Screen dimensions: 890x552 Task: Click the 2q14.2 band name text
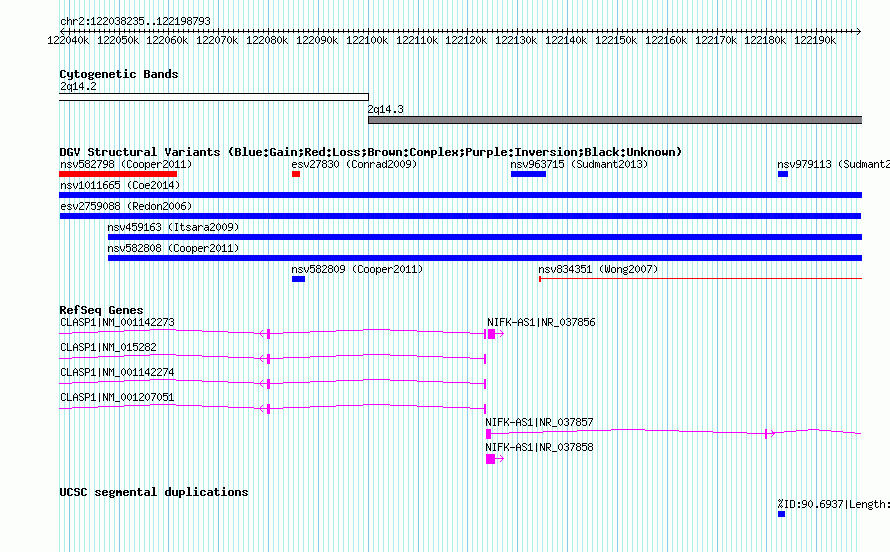78,86
